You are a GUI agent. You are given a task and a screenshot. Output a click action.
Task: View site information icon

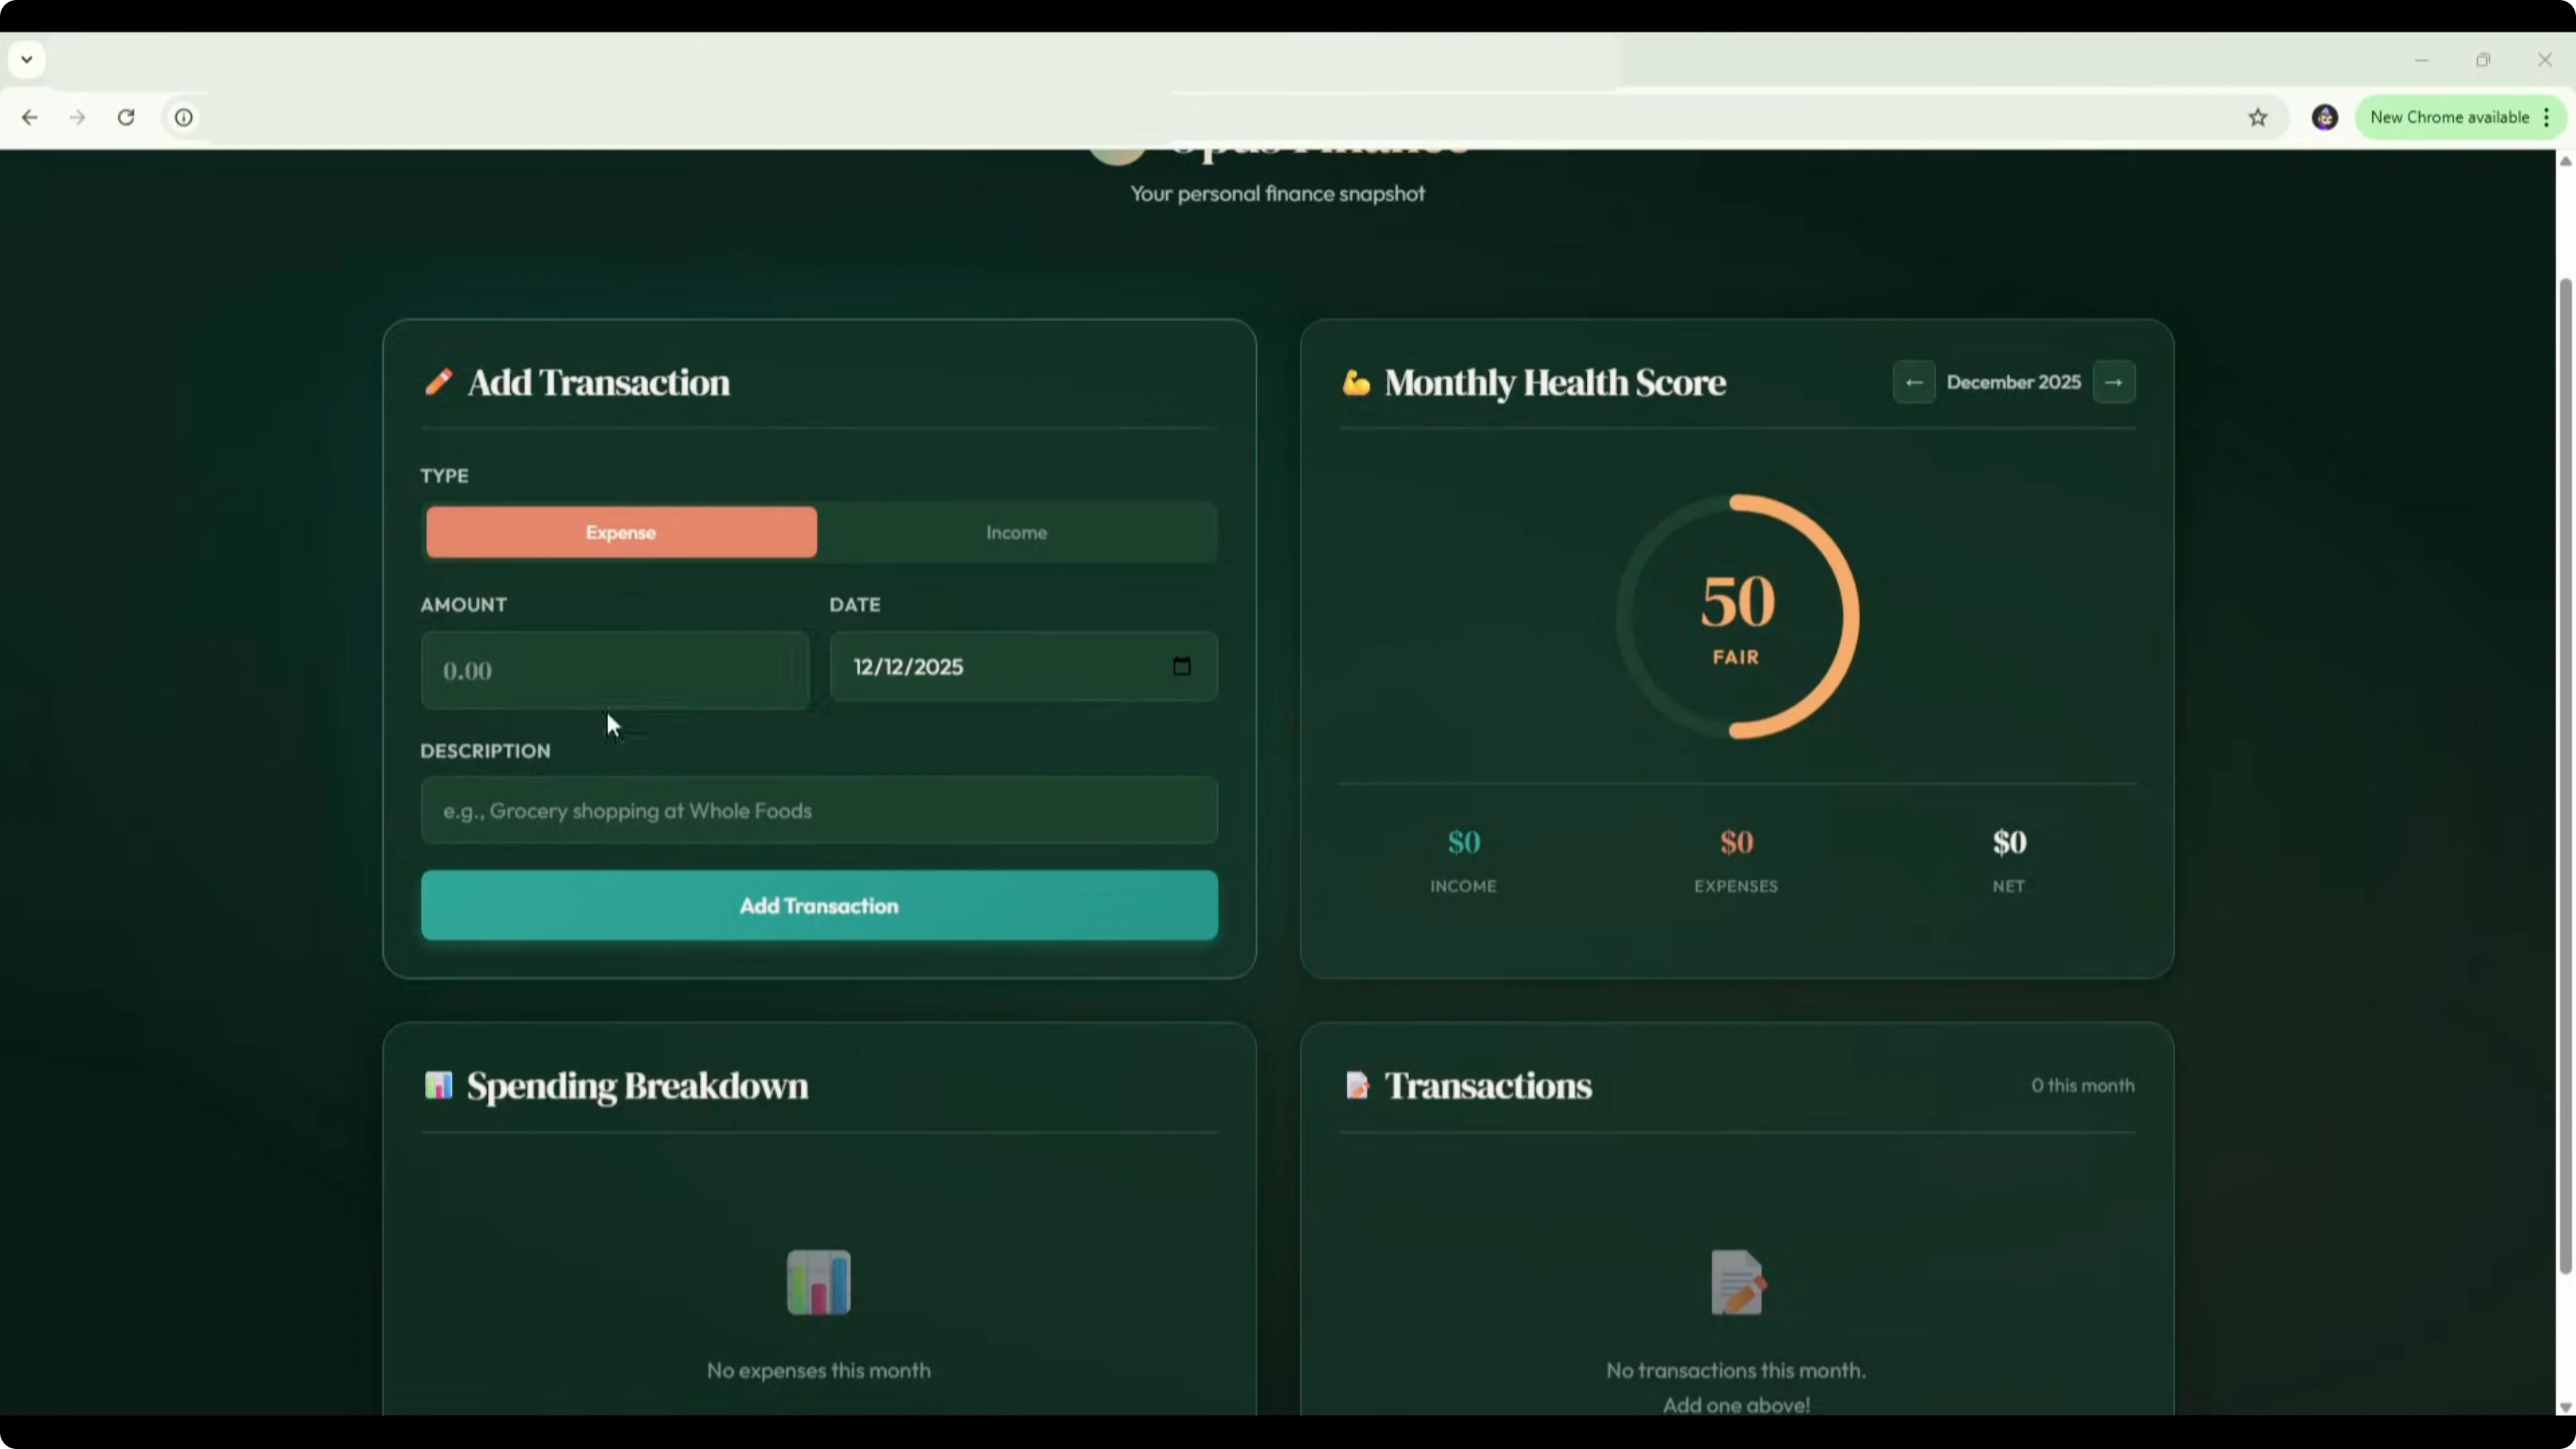184,118
